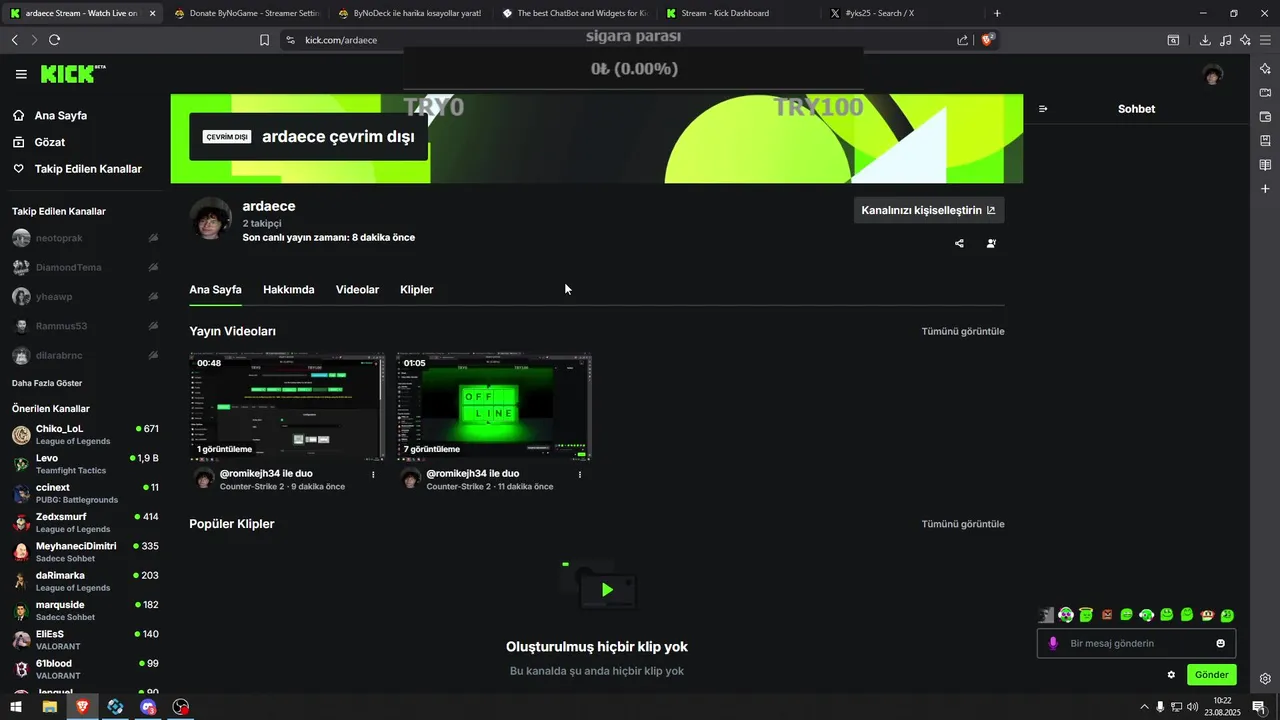This screenshot has height=720, width=1280.
Task: Open MeyhaneciDimitri channel
Action: click(85, 552)
